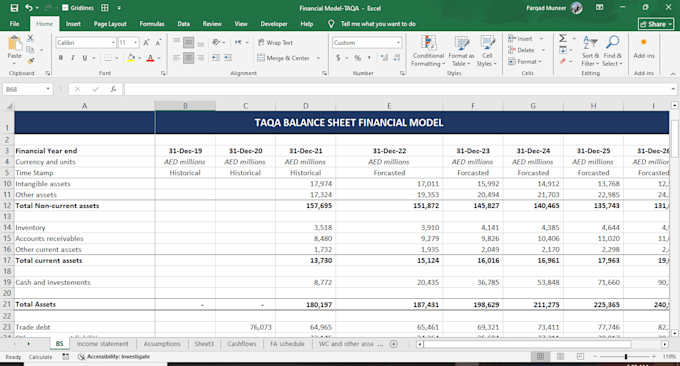The width and height of the screenshot is (680, 366).
Task: Open the Name Box dropdown arrow
Action: [x=48, y=89]
